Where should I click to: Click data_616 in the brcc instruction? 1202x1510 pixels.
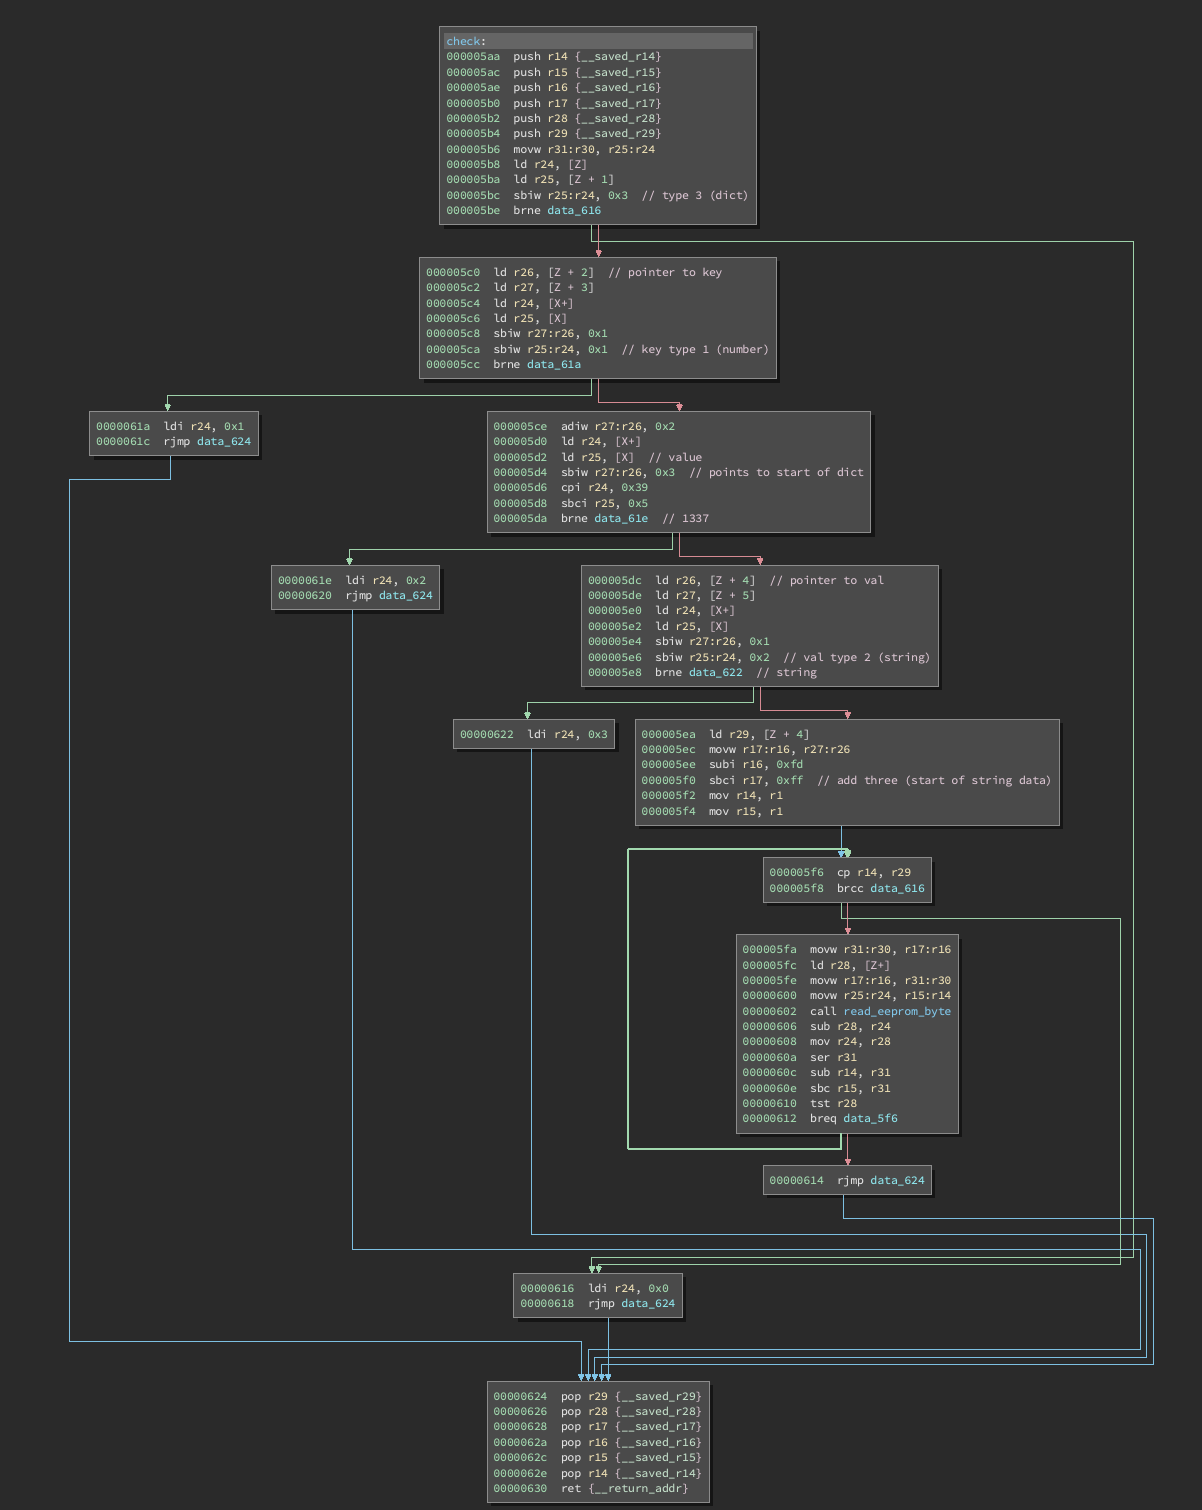point(897,889)
